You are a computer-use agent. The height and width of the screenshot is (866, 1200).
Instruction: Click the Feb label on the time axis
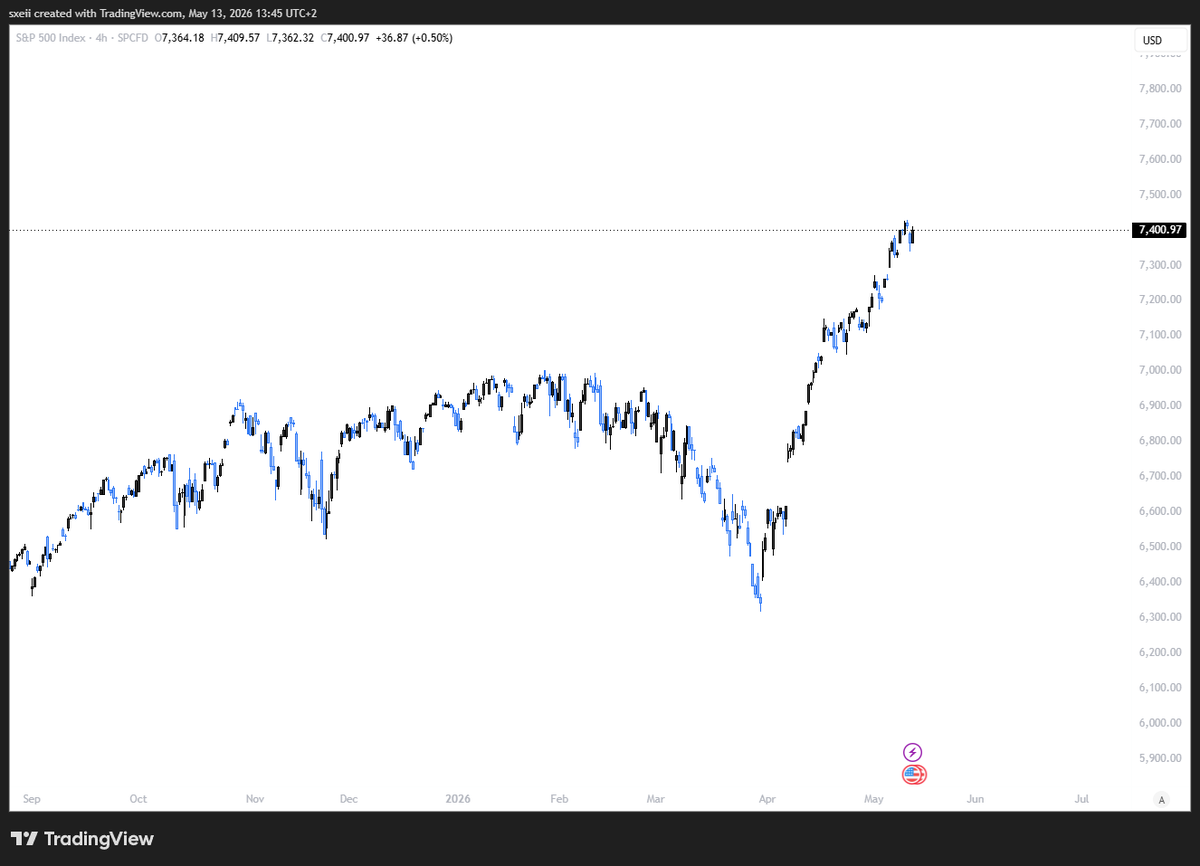(x=559, y=799)
